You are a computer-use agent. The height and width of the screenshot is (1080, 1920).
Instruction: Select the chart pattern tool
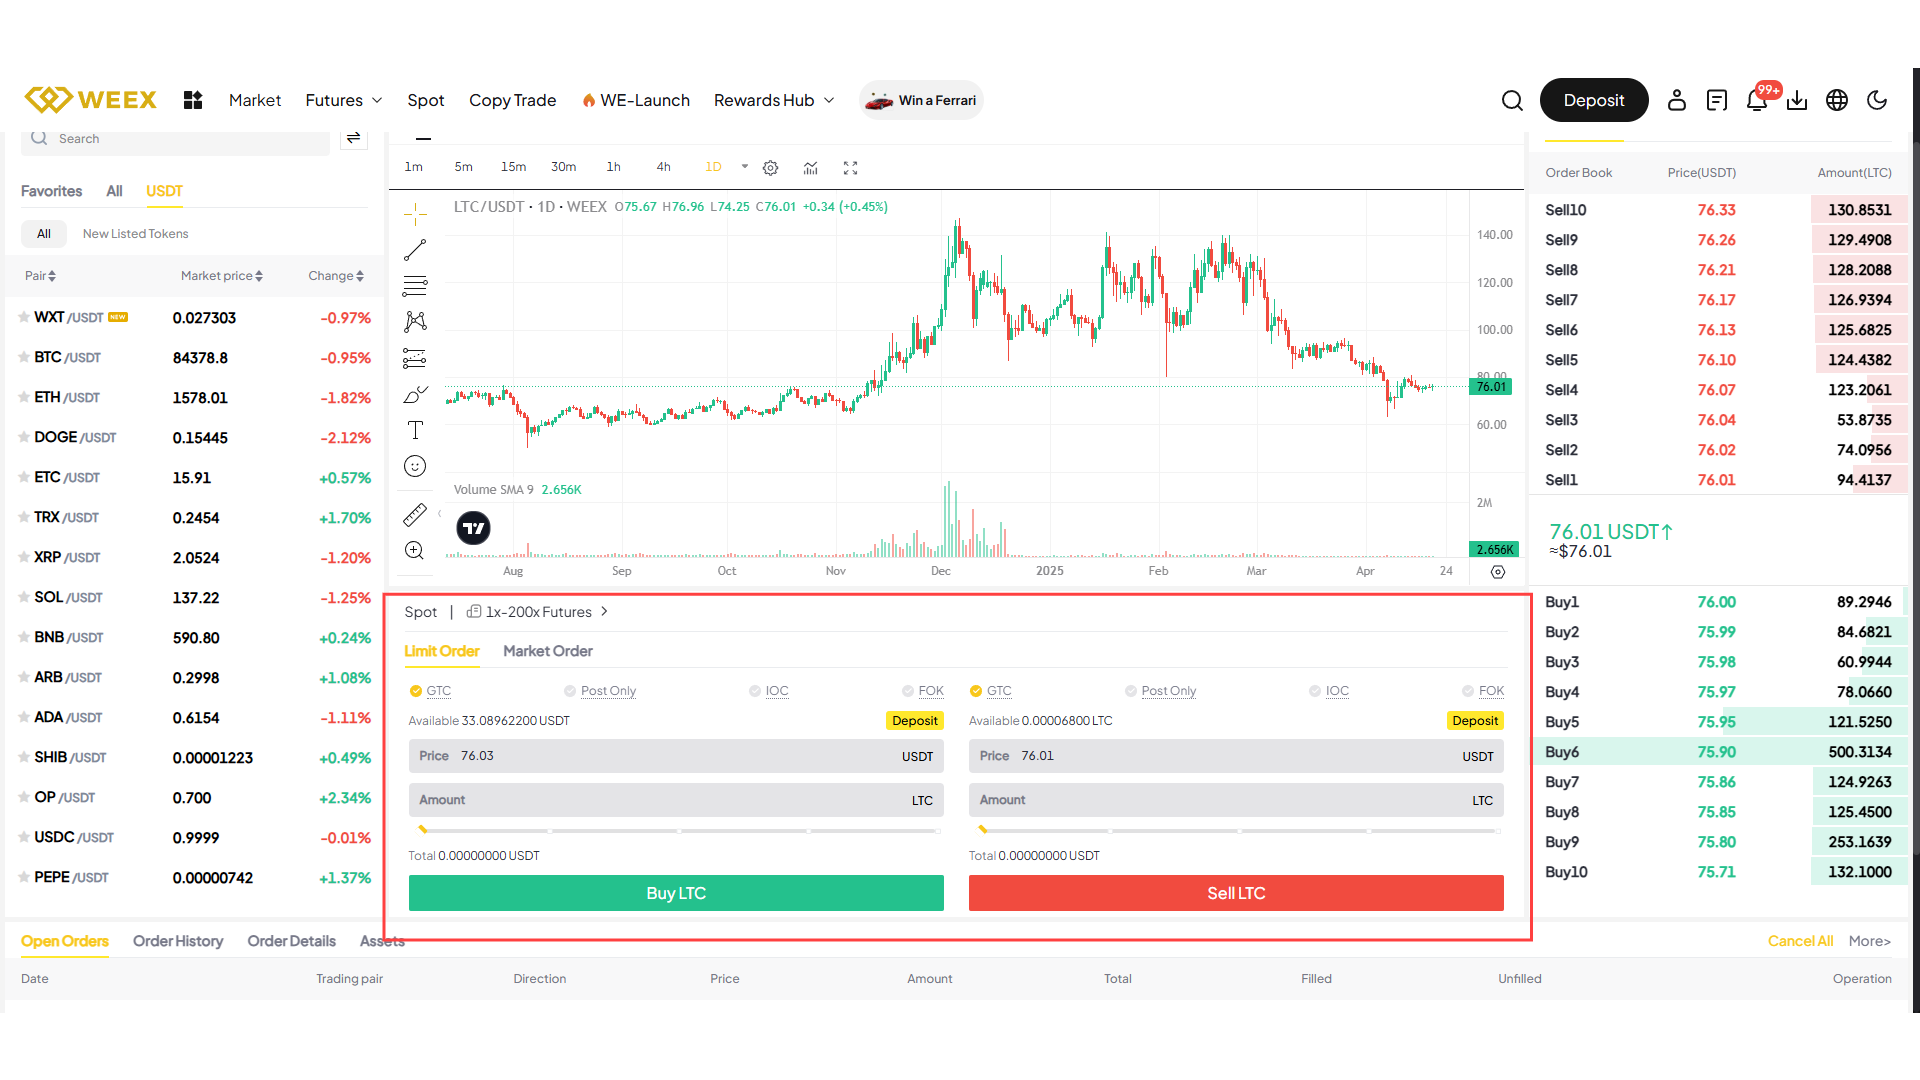tap(415, 321)
